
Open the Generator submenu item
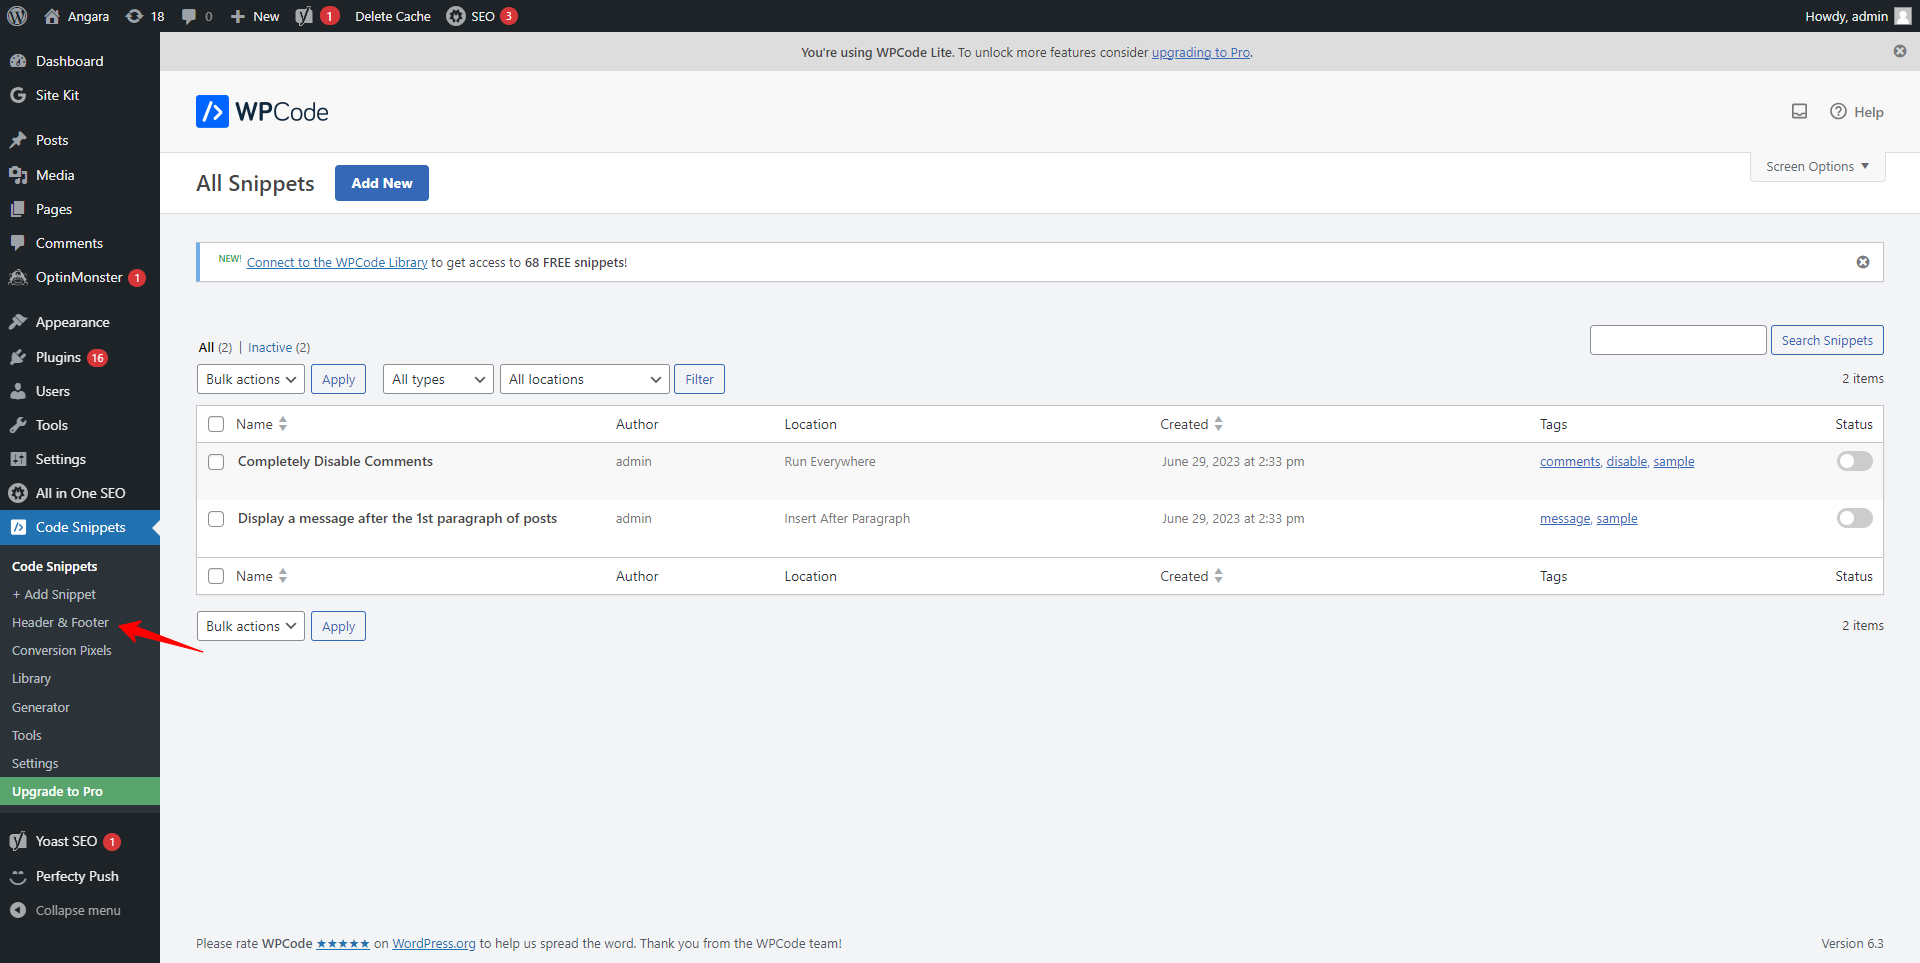(x=41, y=707)
